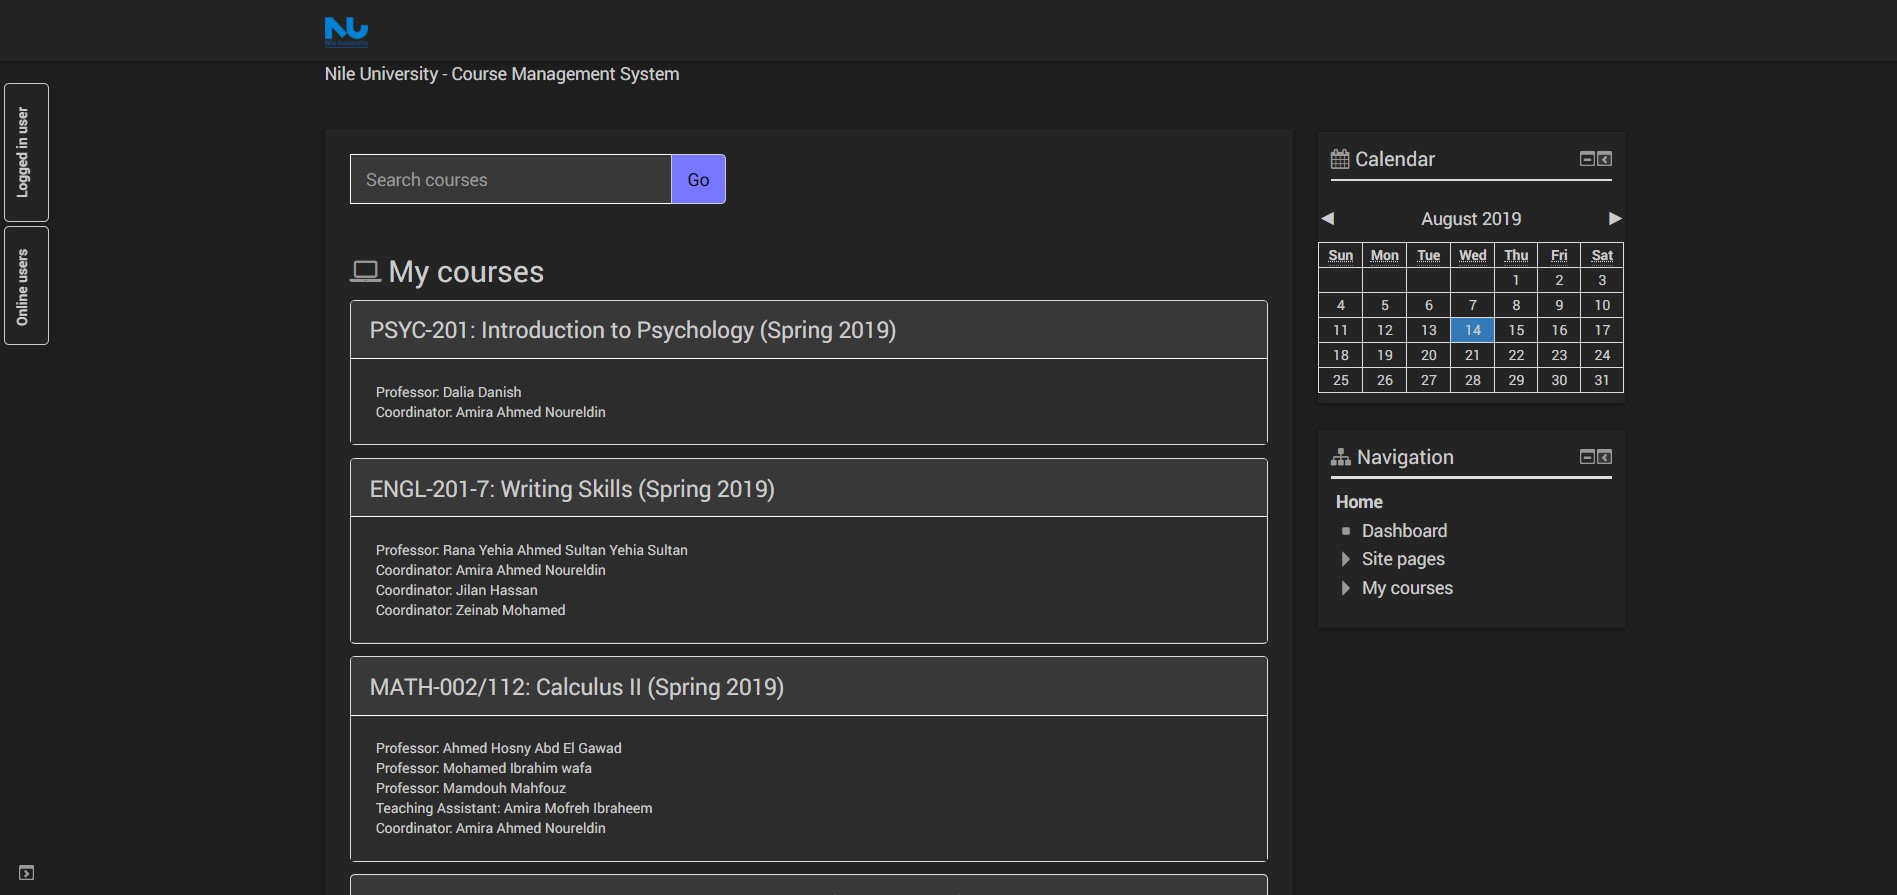Click the Wed column header
This screenshot has width=1897, height=895.
[x=1472, y=255]
